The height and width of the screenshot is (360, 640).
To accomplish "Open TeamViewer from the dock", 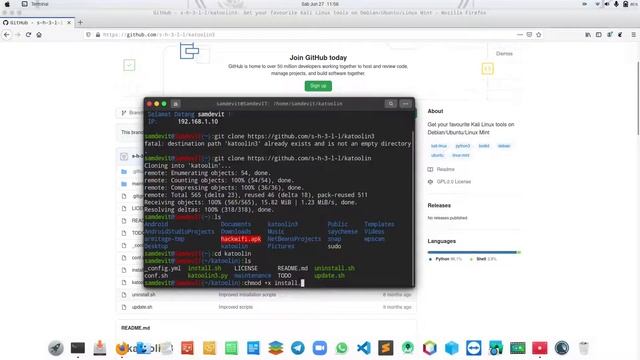I will tap(473, 348).
